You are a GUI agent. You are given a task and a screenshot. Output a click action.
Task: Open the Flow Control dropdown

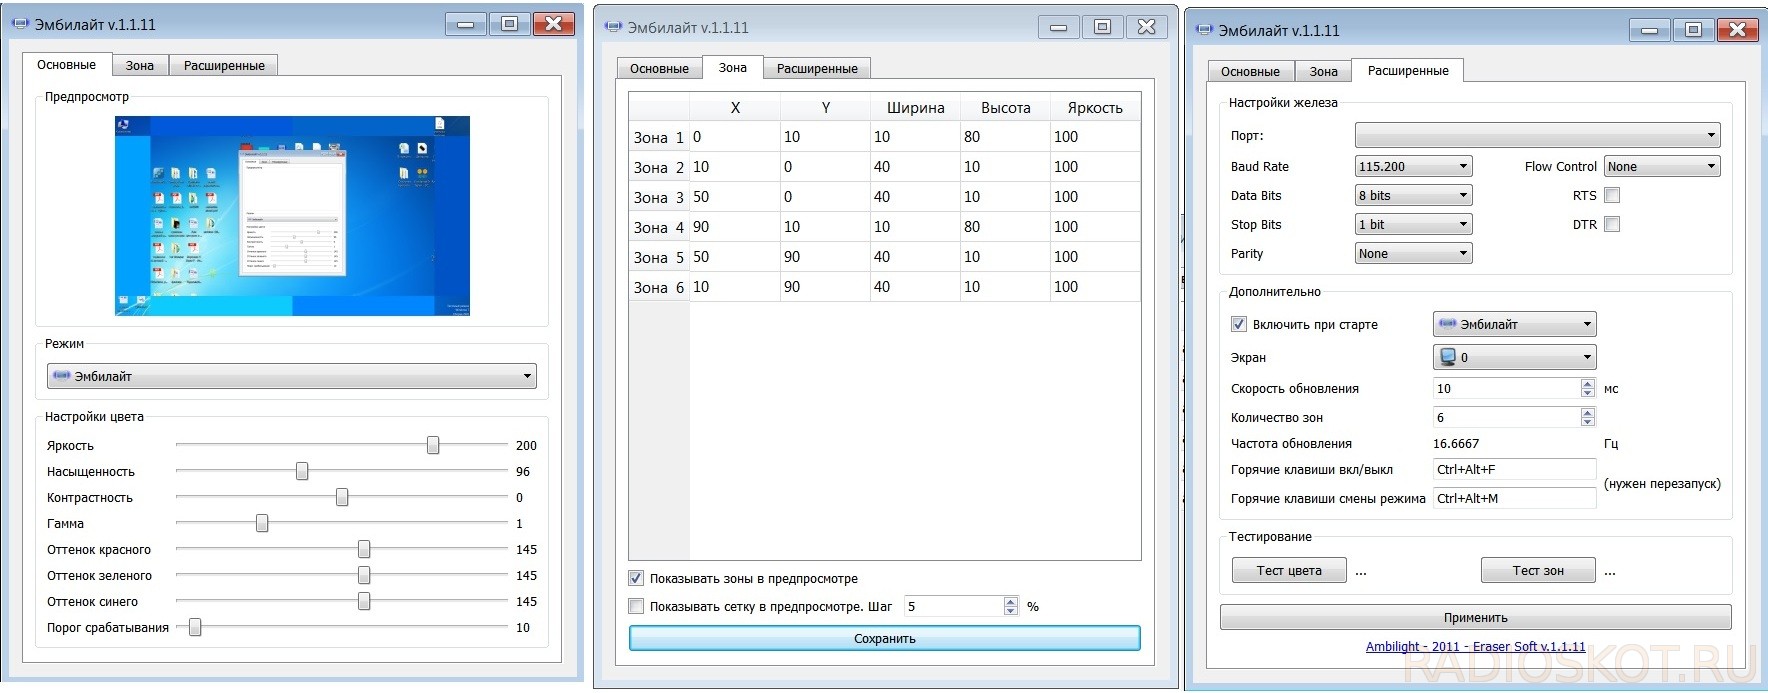point(1662,167)
